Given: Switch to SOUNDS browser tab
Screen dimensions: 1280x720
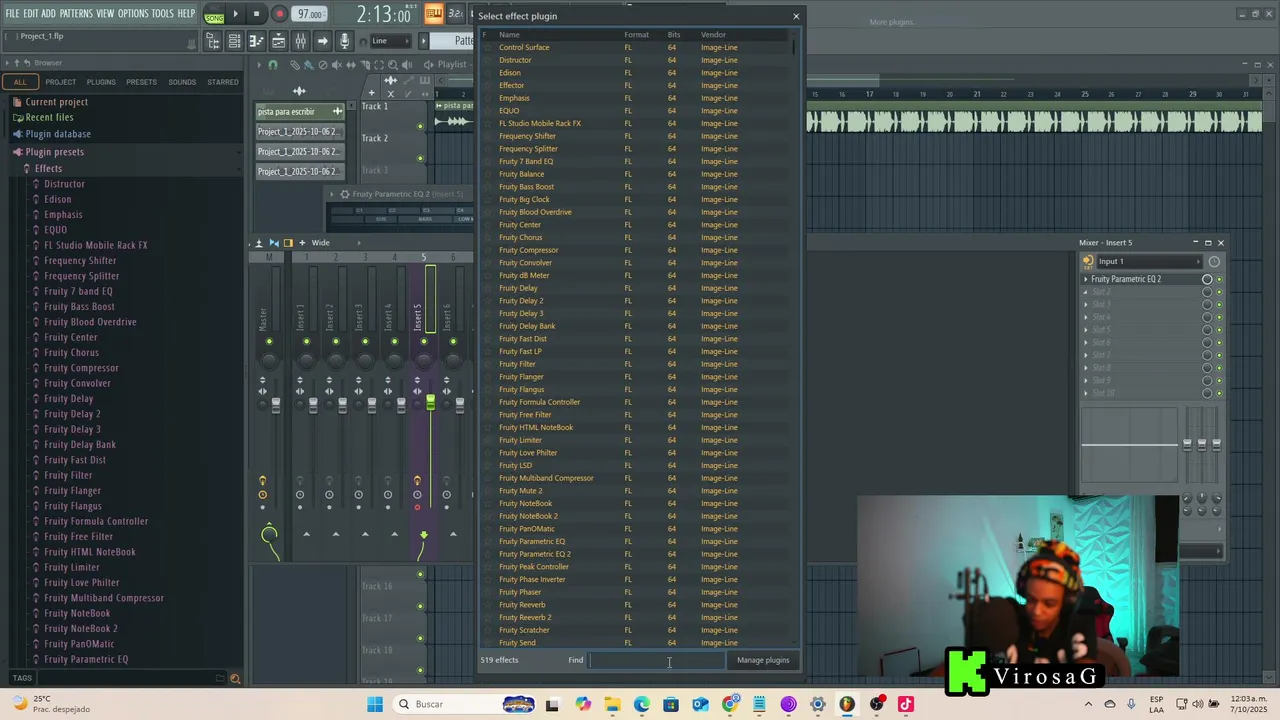Looking at the screenshot, I should coord(182,82).
